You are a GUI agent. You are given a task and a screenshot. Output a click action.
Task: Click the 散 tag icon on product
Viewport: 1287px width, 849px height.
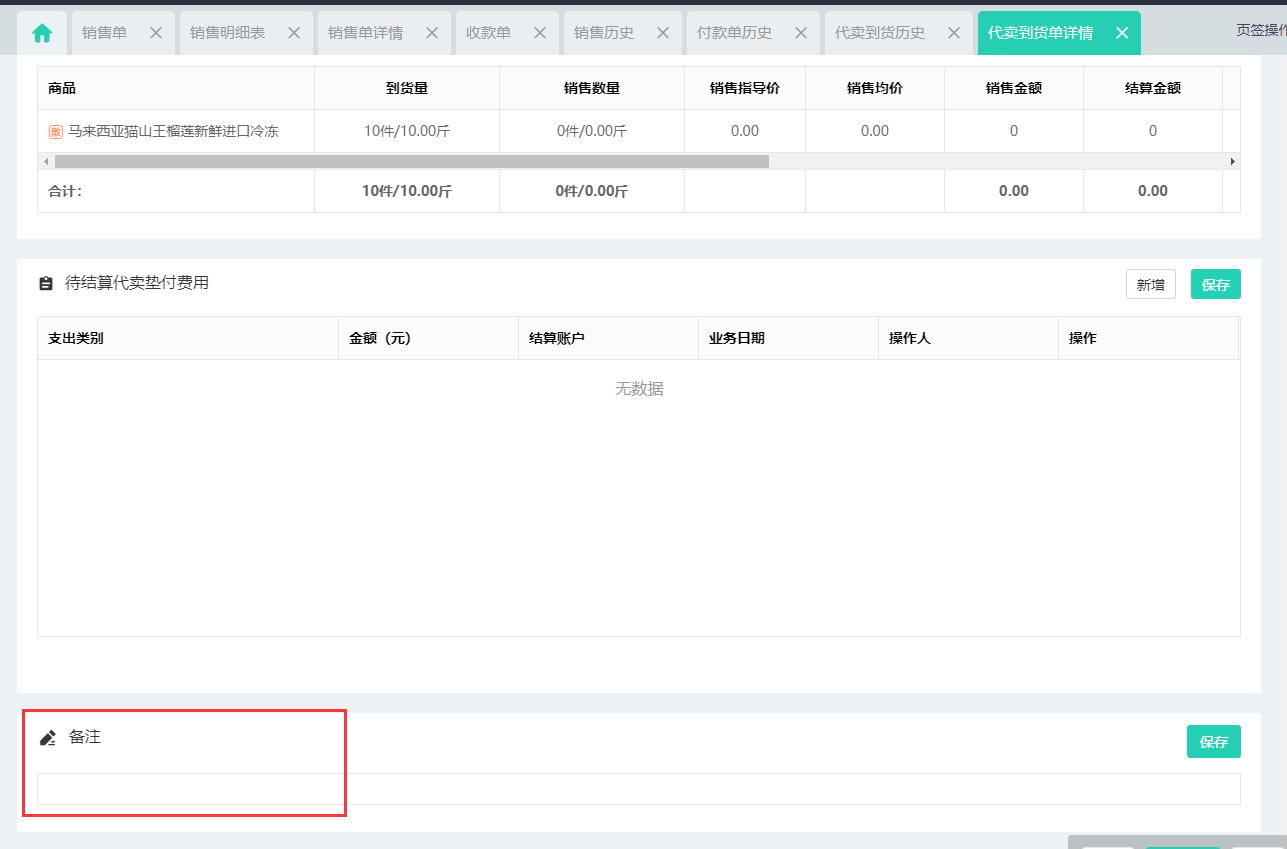pos(56,131)
